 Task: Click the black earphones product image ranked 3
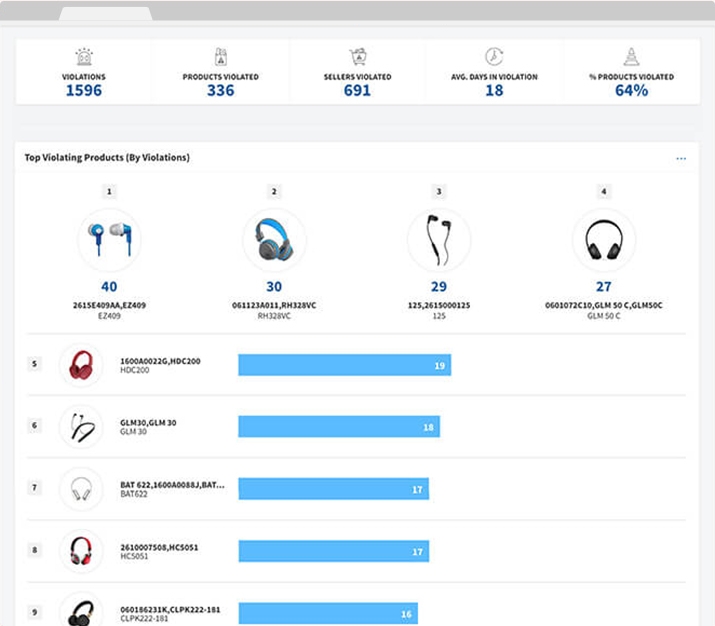[439, 241]
